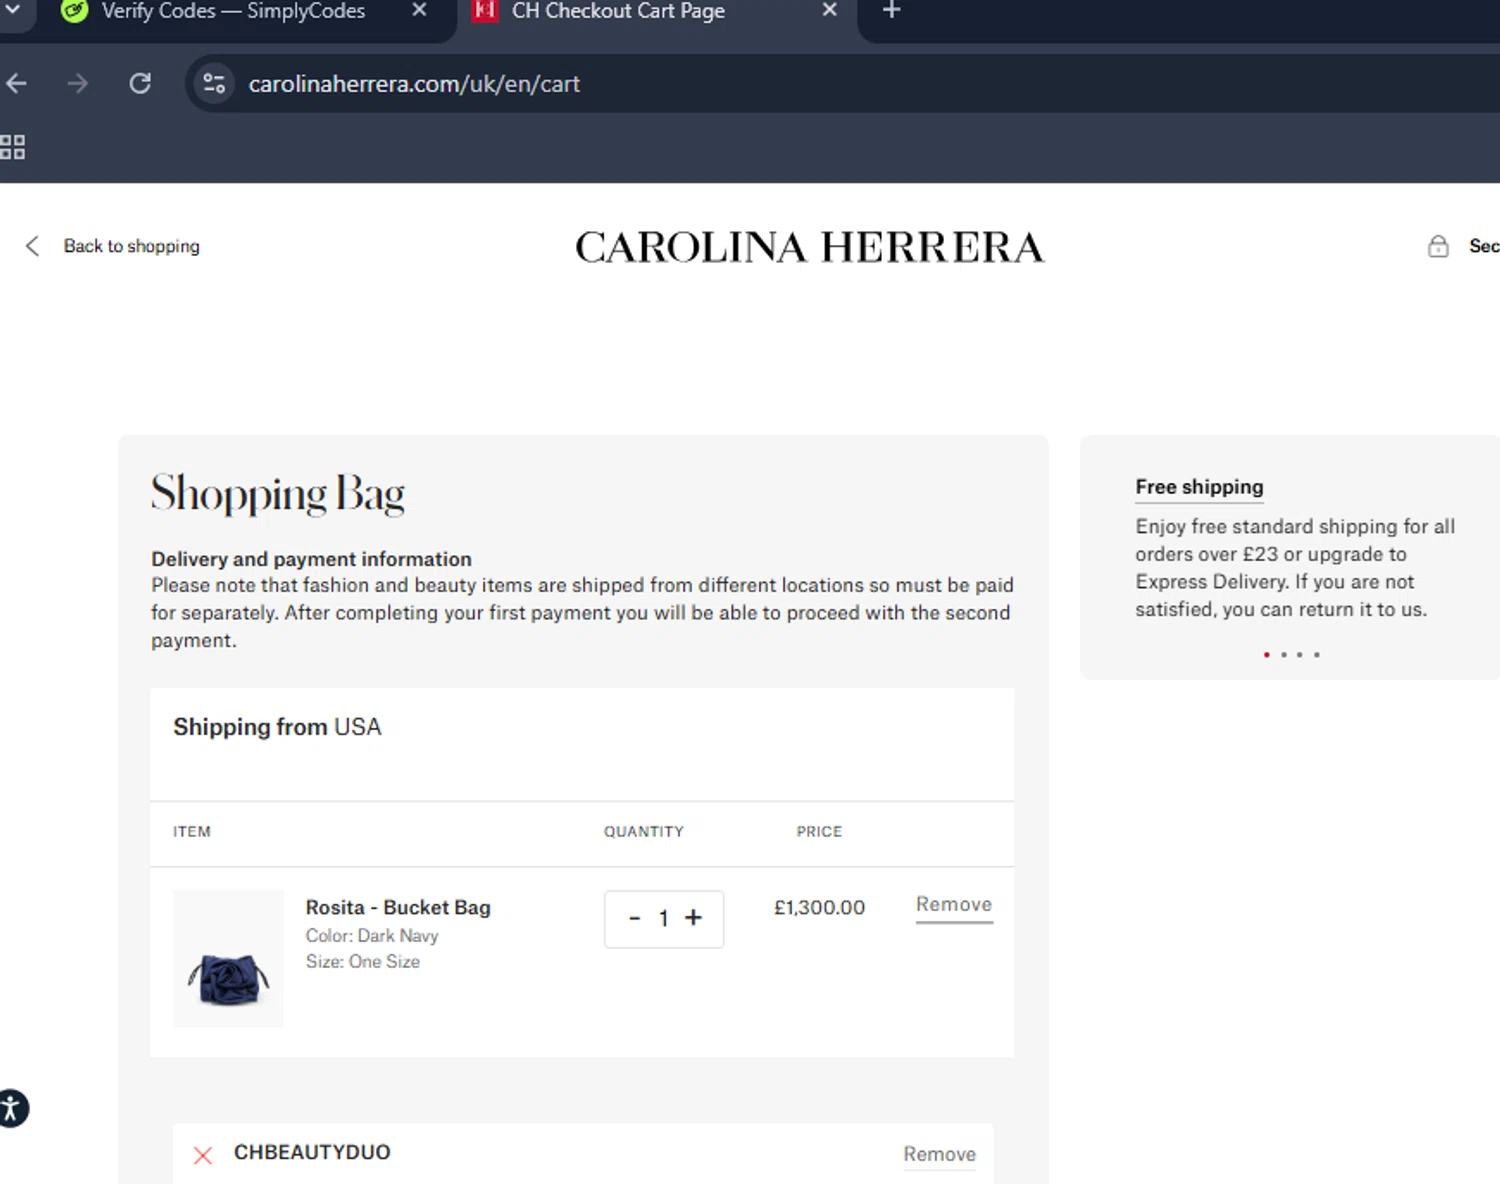Select the second carousel dot under Free shipping
This screenshot has width=1500, height=1184.
[1284, 655]
